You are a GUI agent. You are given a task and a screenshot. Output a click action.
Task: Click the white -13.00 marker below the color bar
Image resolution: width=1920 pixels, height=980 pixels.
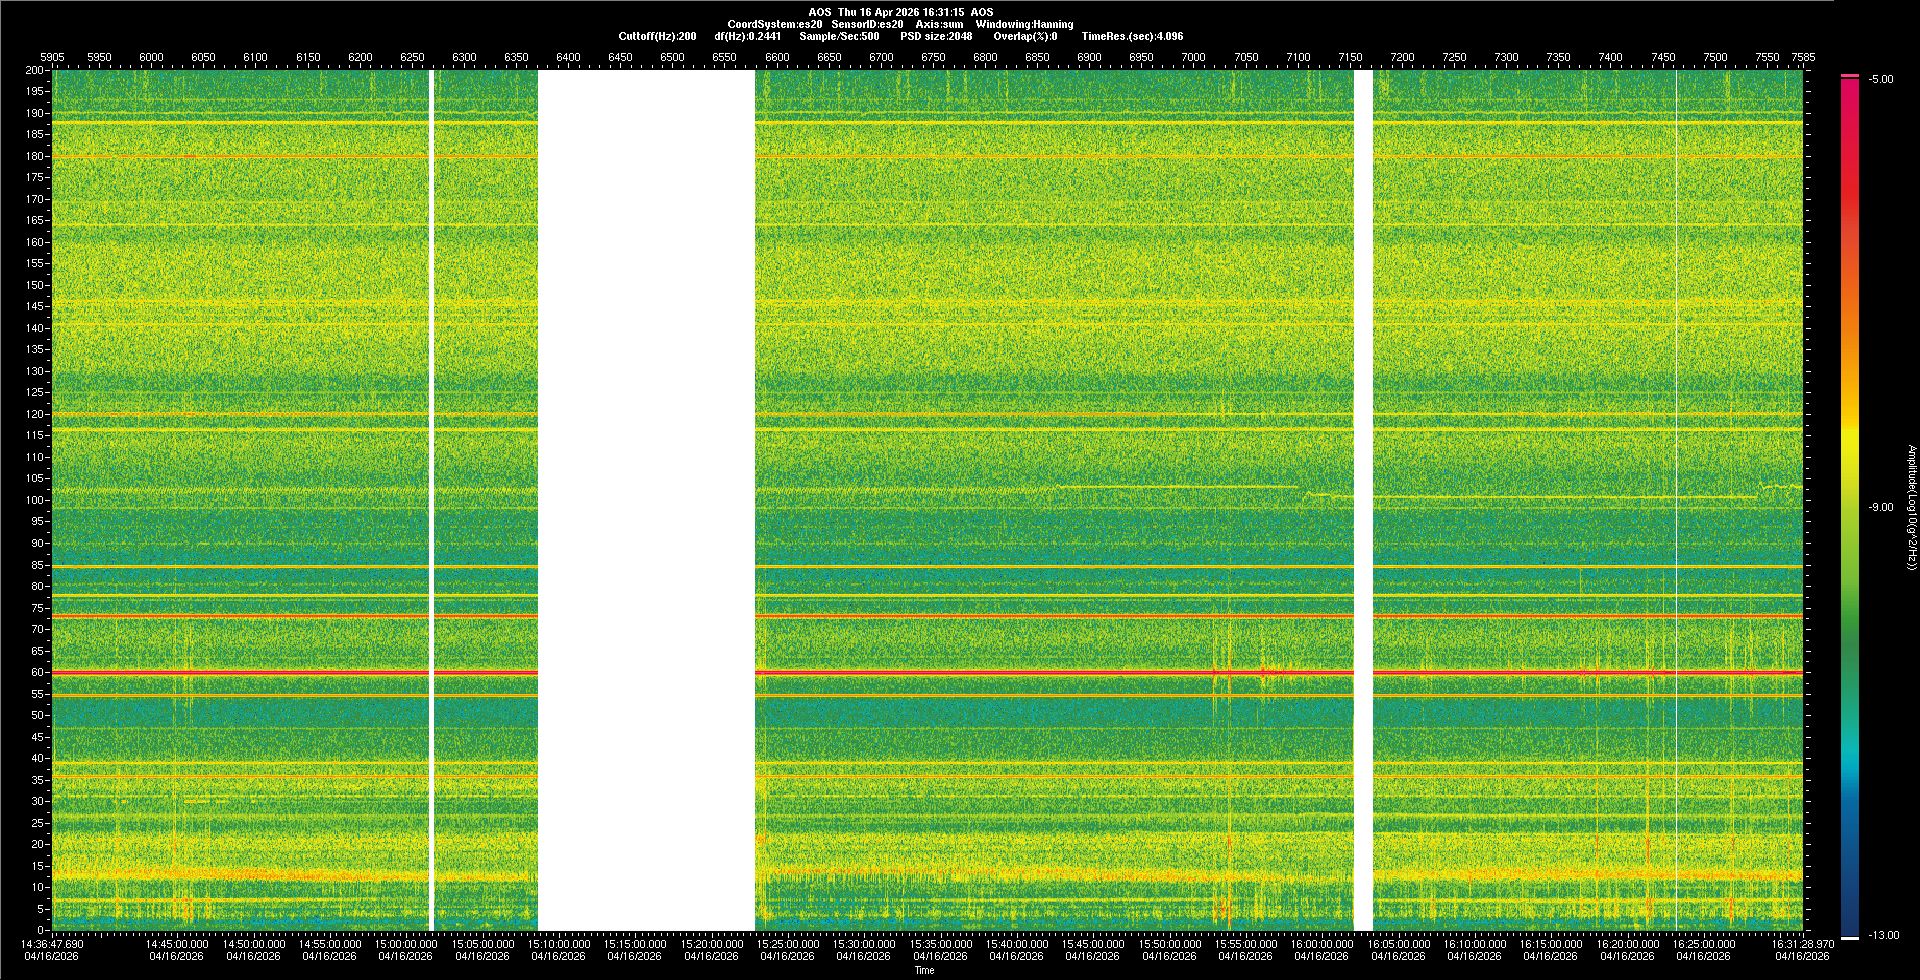pyautogui.click(x=1850, y=937)
